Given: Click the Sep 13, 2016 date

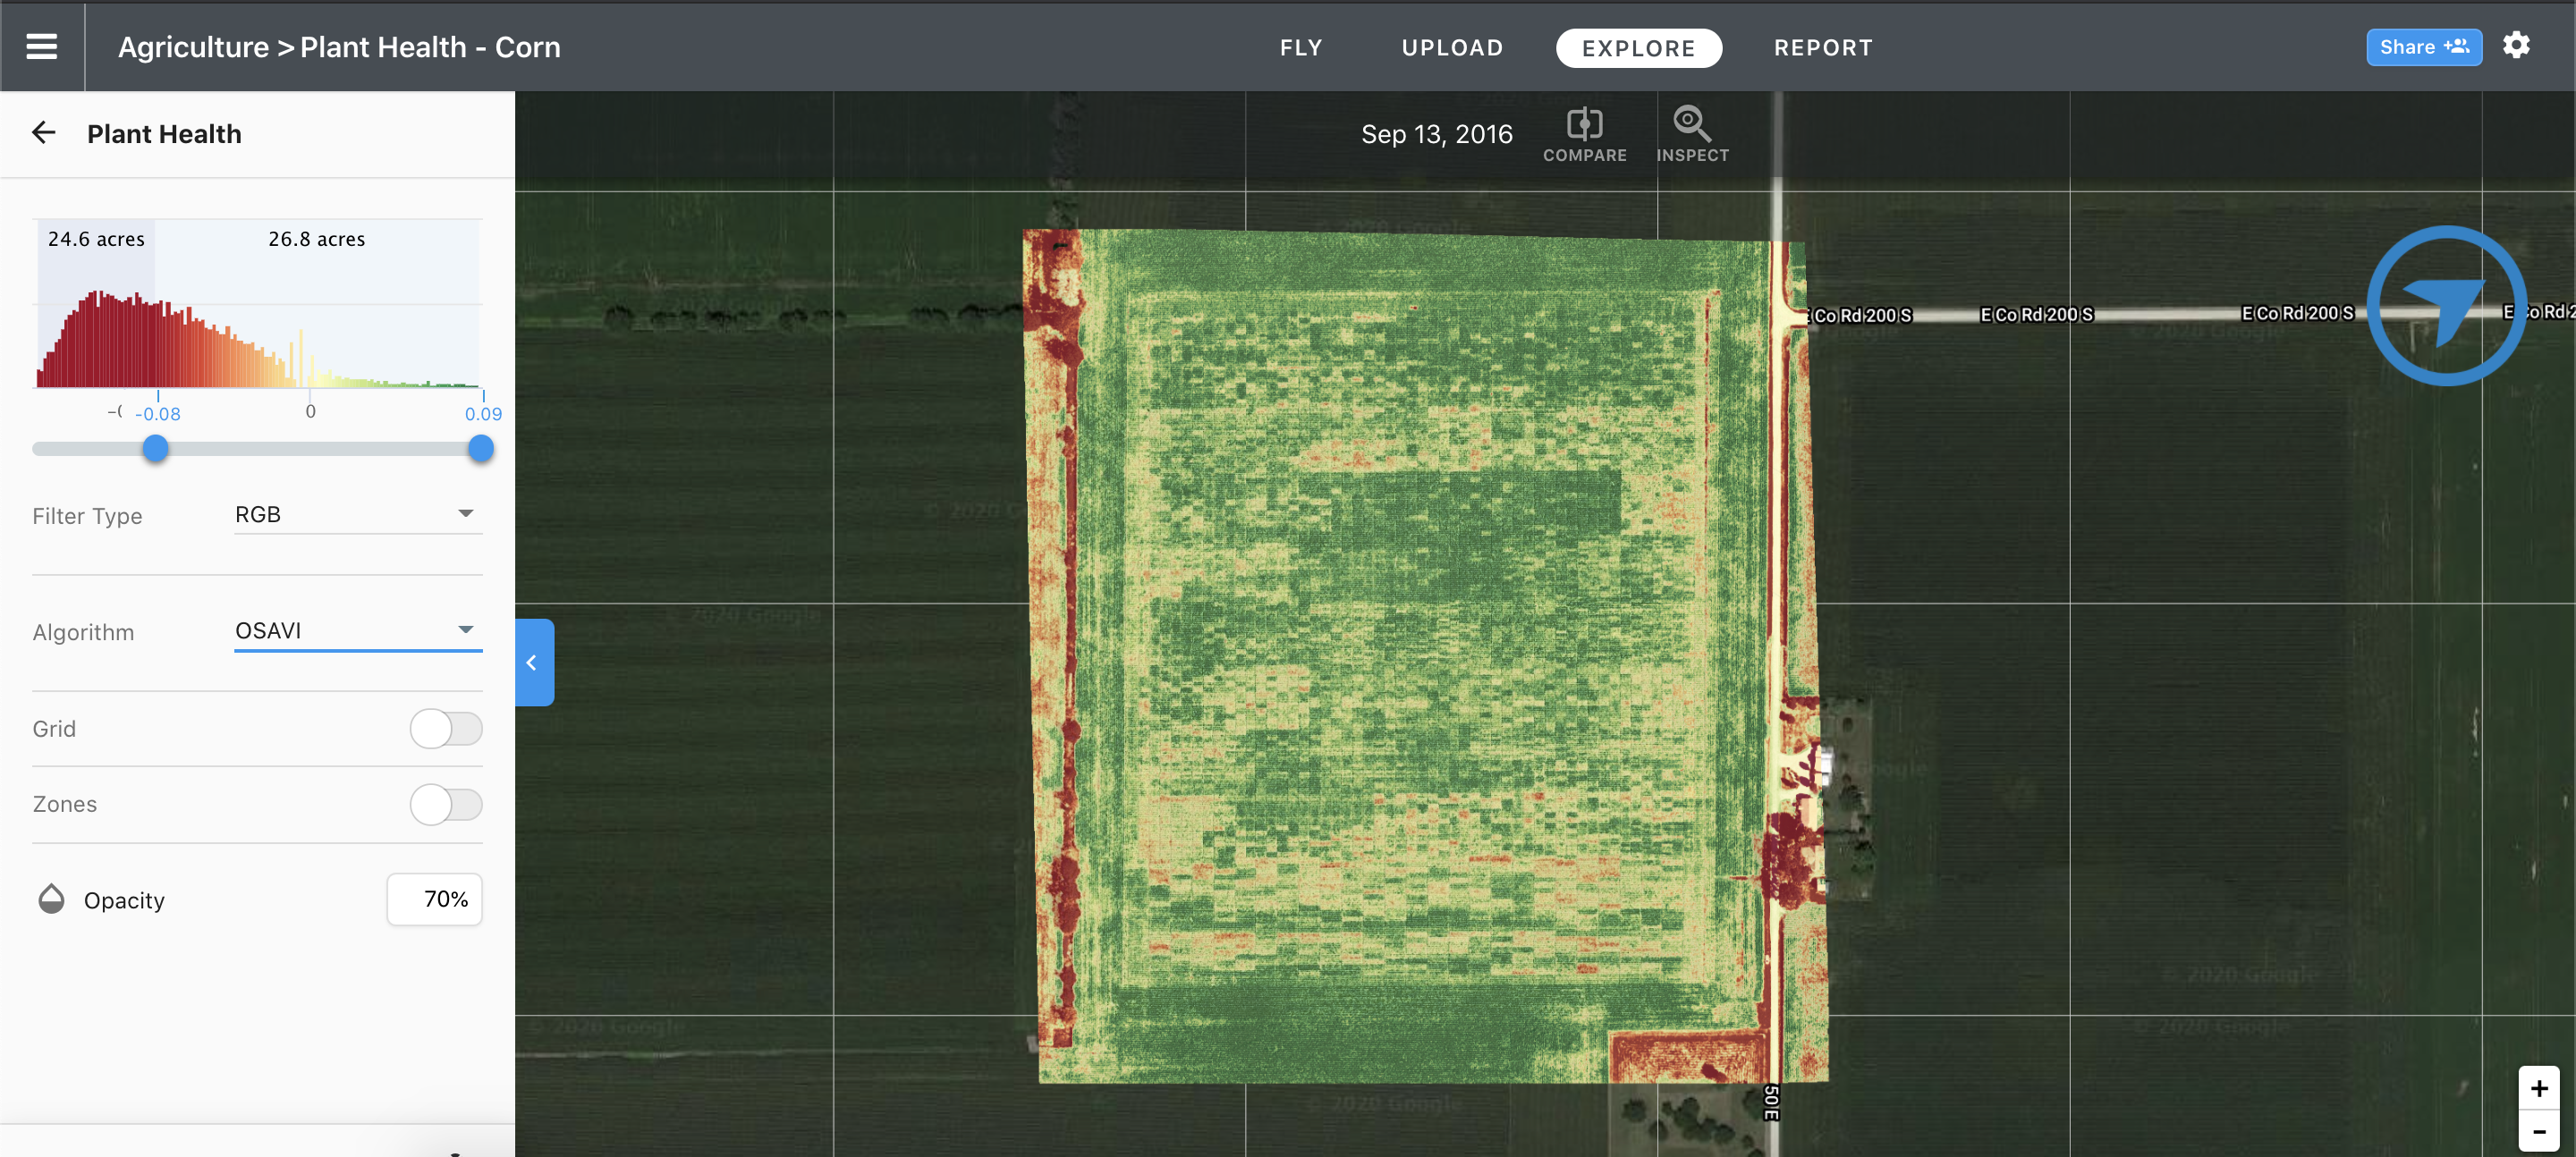Looking at the screenshot, I should tap(1436, 134).
